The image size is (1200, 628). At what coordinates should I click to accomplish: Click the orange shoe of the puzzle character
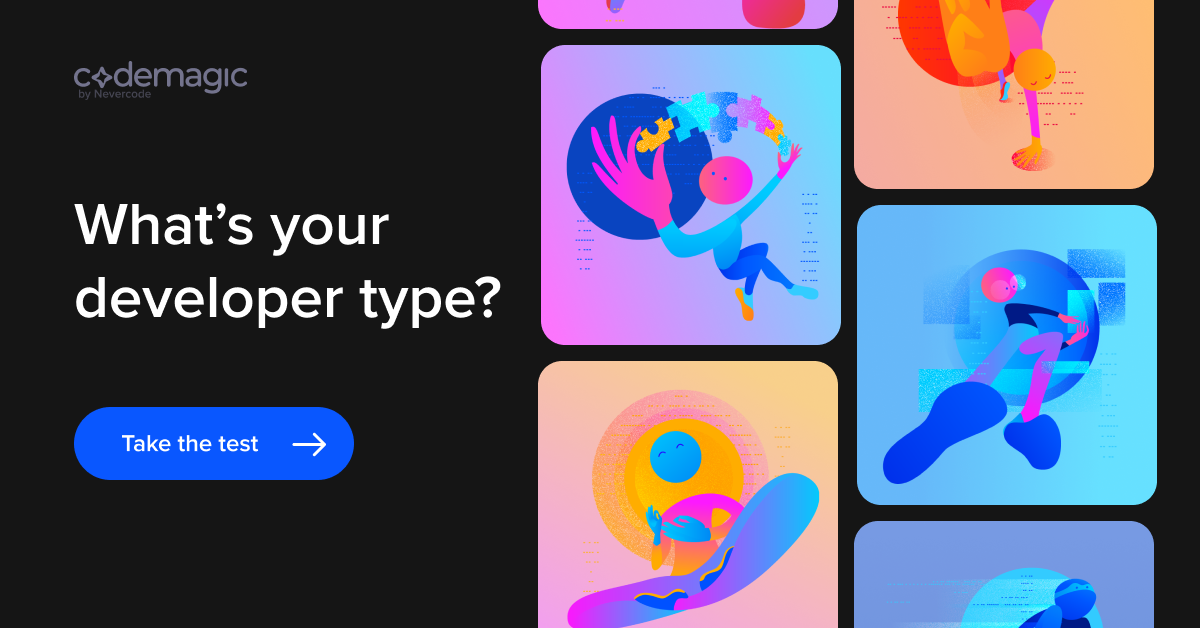[x=745, y=303]
